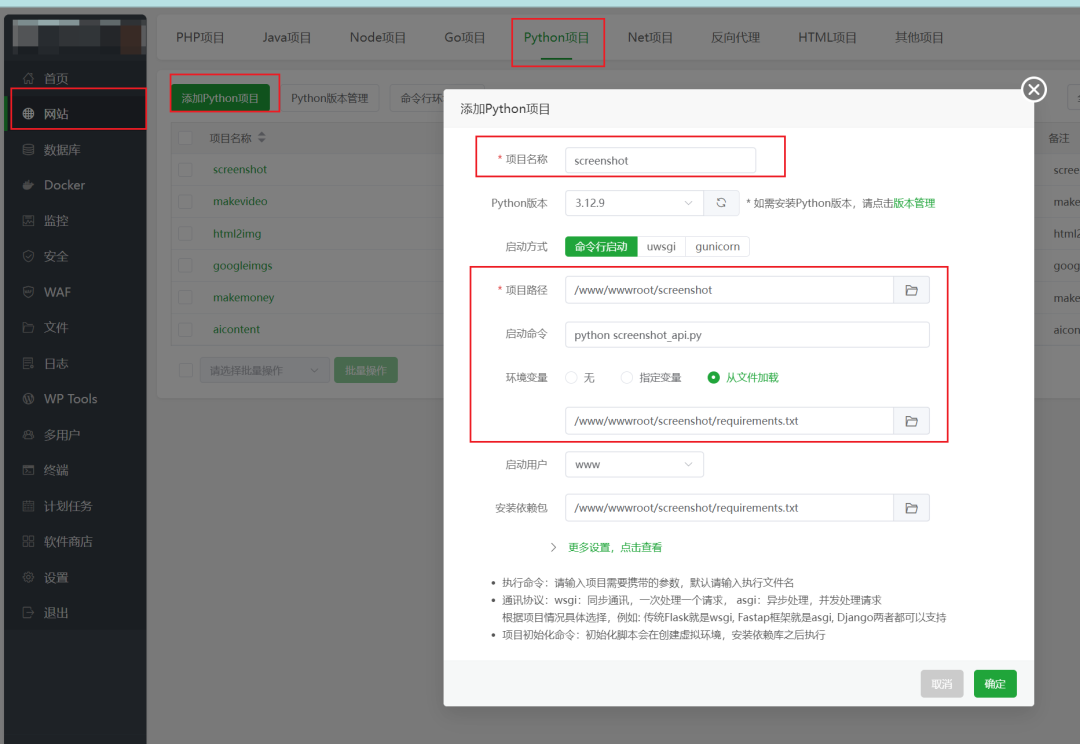The image size is (1080, 744).
Task: Expand the 启动用户 www dropdown
Action: (634, 464)
